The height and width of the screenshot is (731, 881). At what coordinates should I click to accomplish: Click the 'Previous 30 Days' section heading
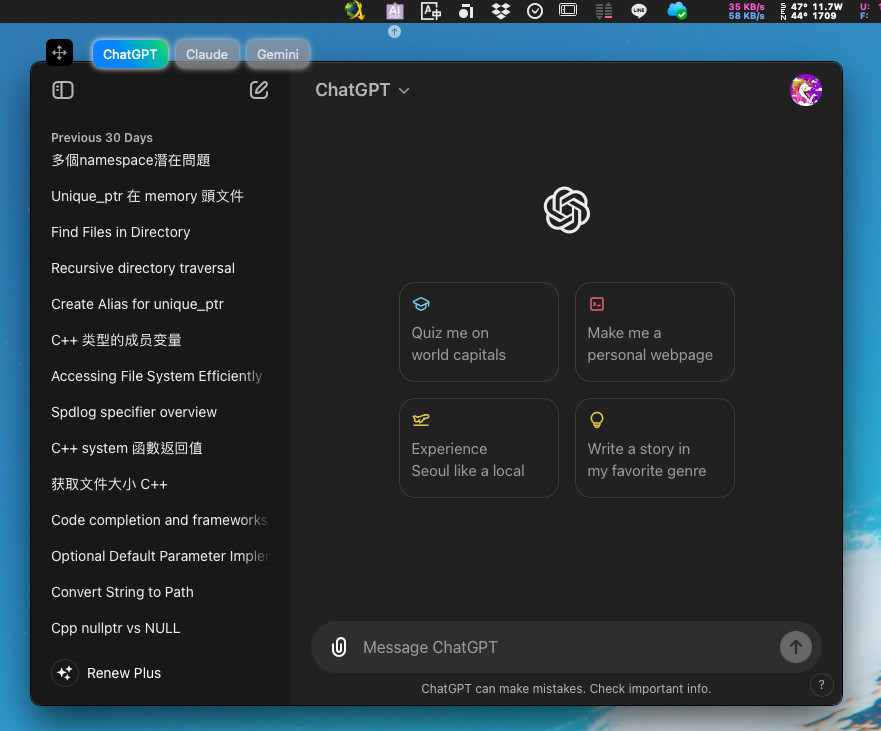tap(102, 138)
